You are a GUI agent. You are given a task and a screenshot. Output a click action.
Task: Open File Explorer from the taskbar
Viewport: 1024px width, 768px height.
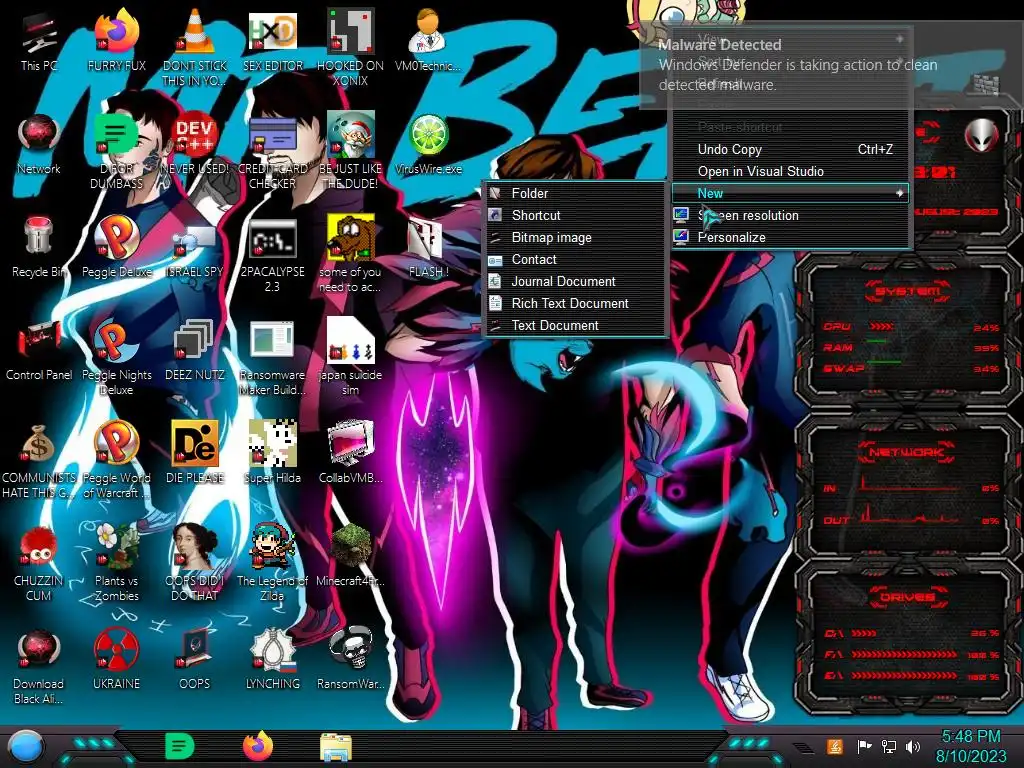(x=336, y=747)
